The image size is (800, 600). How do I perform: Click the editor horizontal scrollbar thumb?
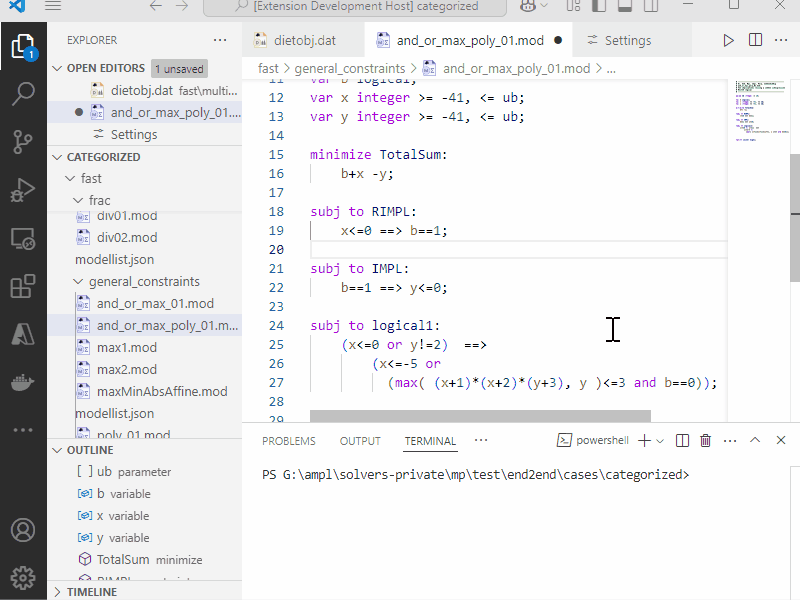pyautogui.click(x=480, y=416)
